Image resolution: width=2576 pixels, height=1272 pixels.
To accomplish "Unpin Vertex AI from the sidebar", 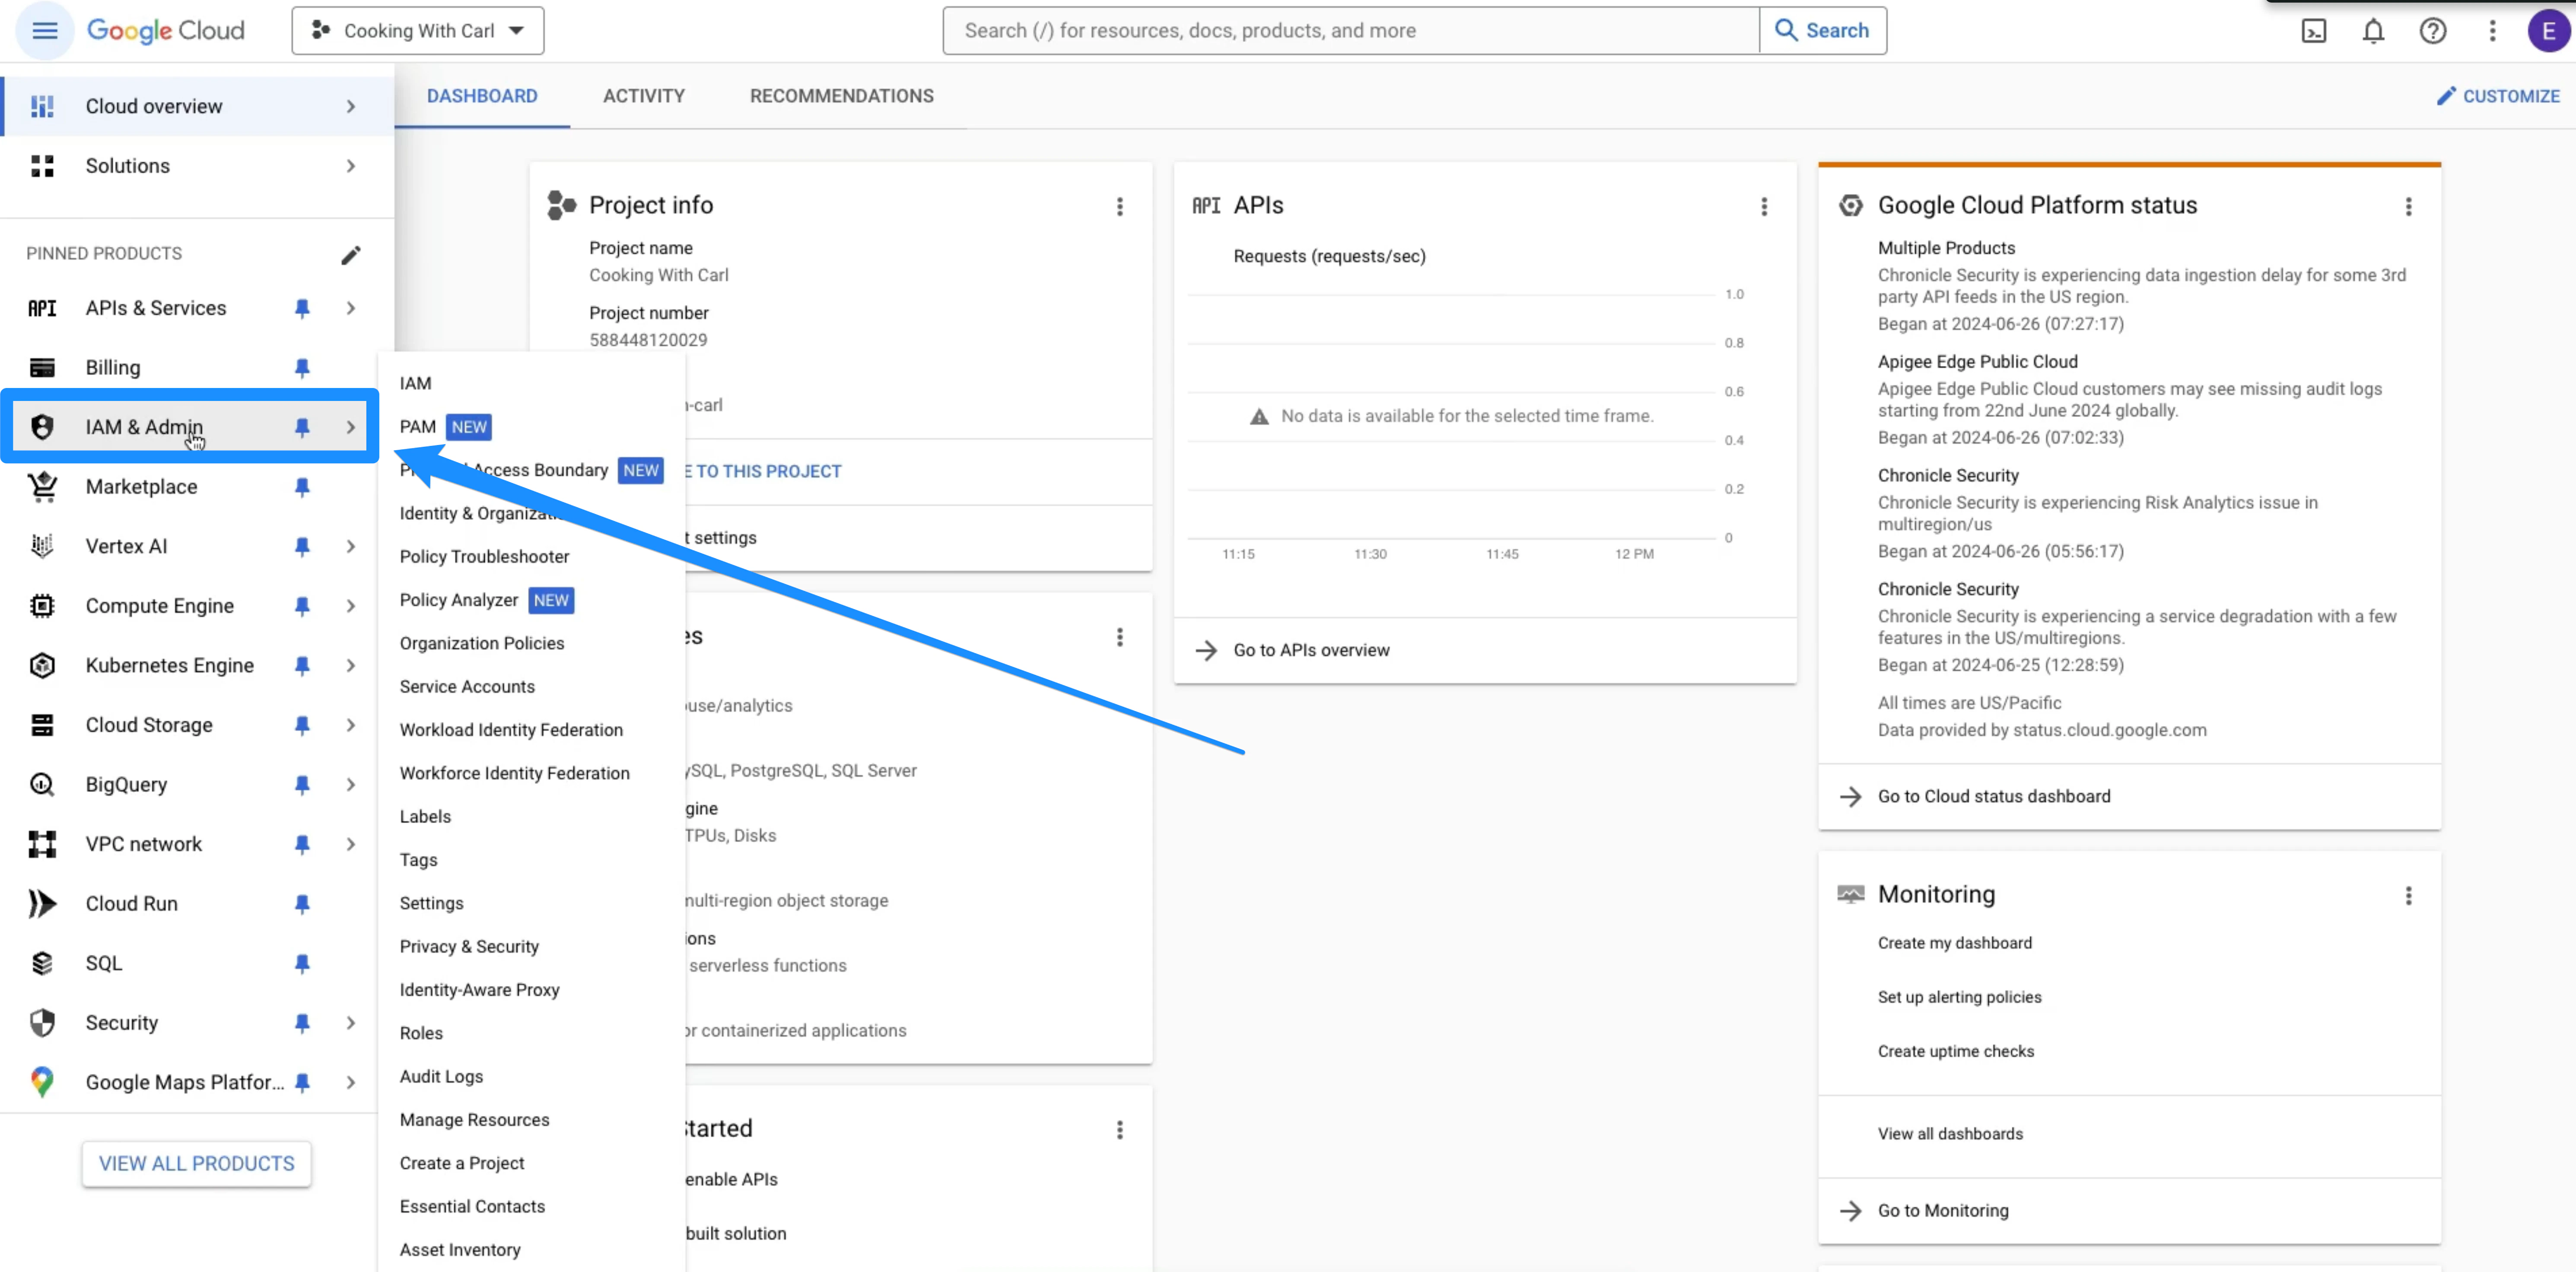I will (x=302, y=546).
